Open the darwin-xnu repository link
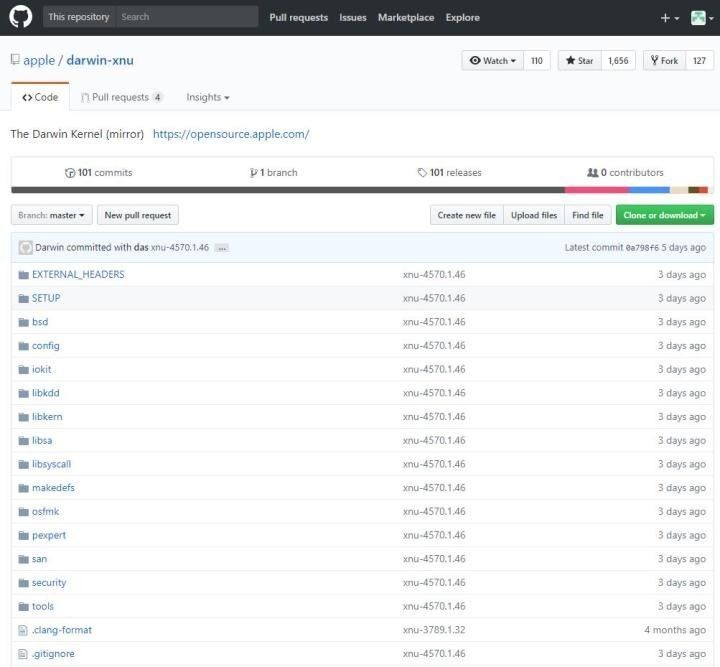This screenshot has width=720, height=667. coord(100,60)
